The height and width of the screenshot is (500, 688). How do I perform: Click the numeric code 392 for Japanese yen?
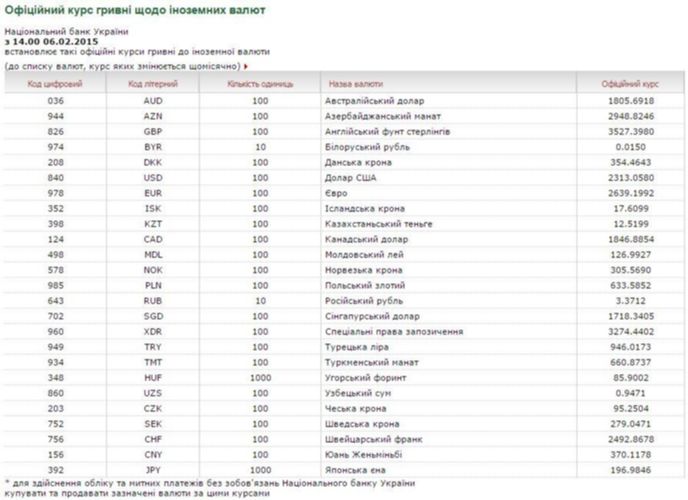click(56, 470)
